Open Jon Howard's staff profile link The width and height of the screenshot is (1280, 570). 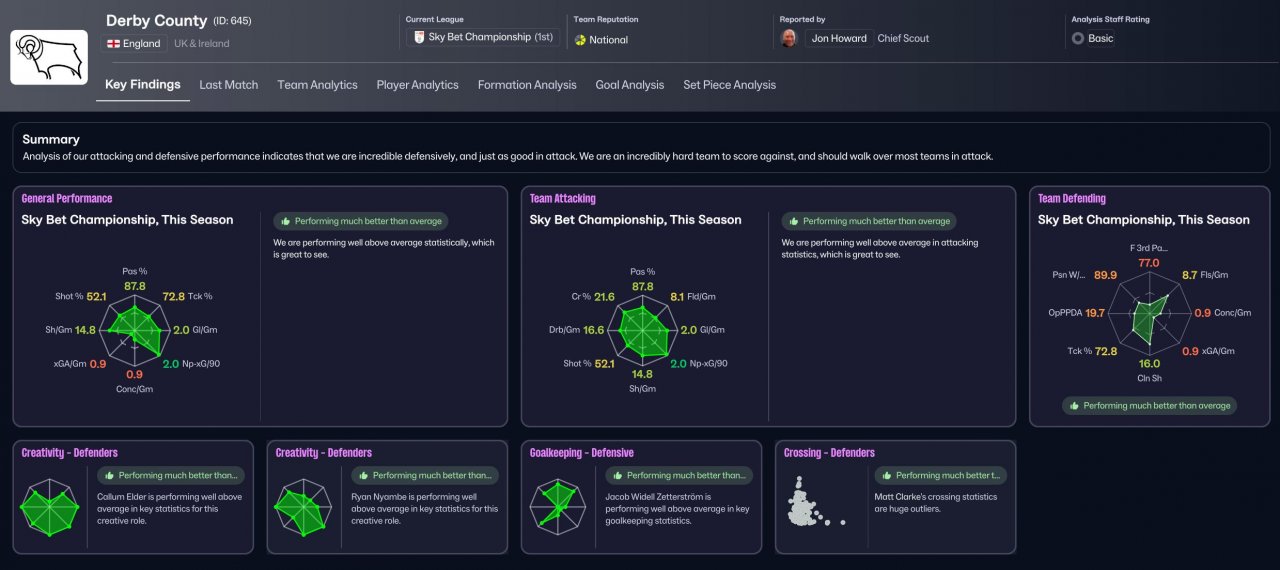[x=840, y=38]
